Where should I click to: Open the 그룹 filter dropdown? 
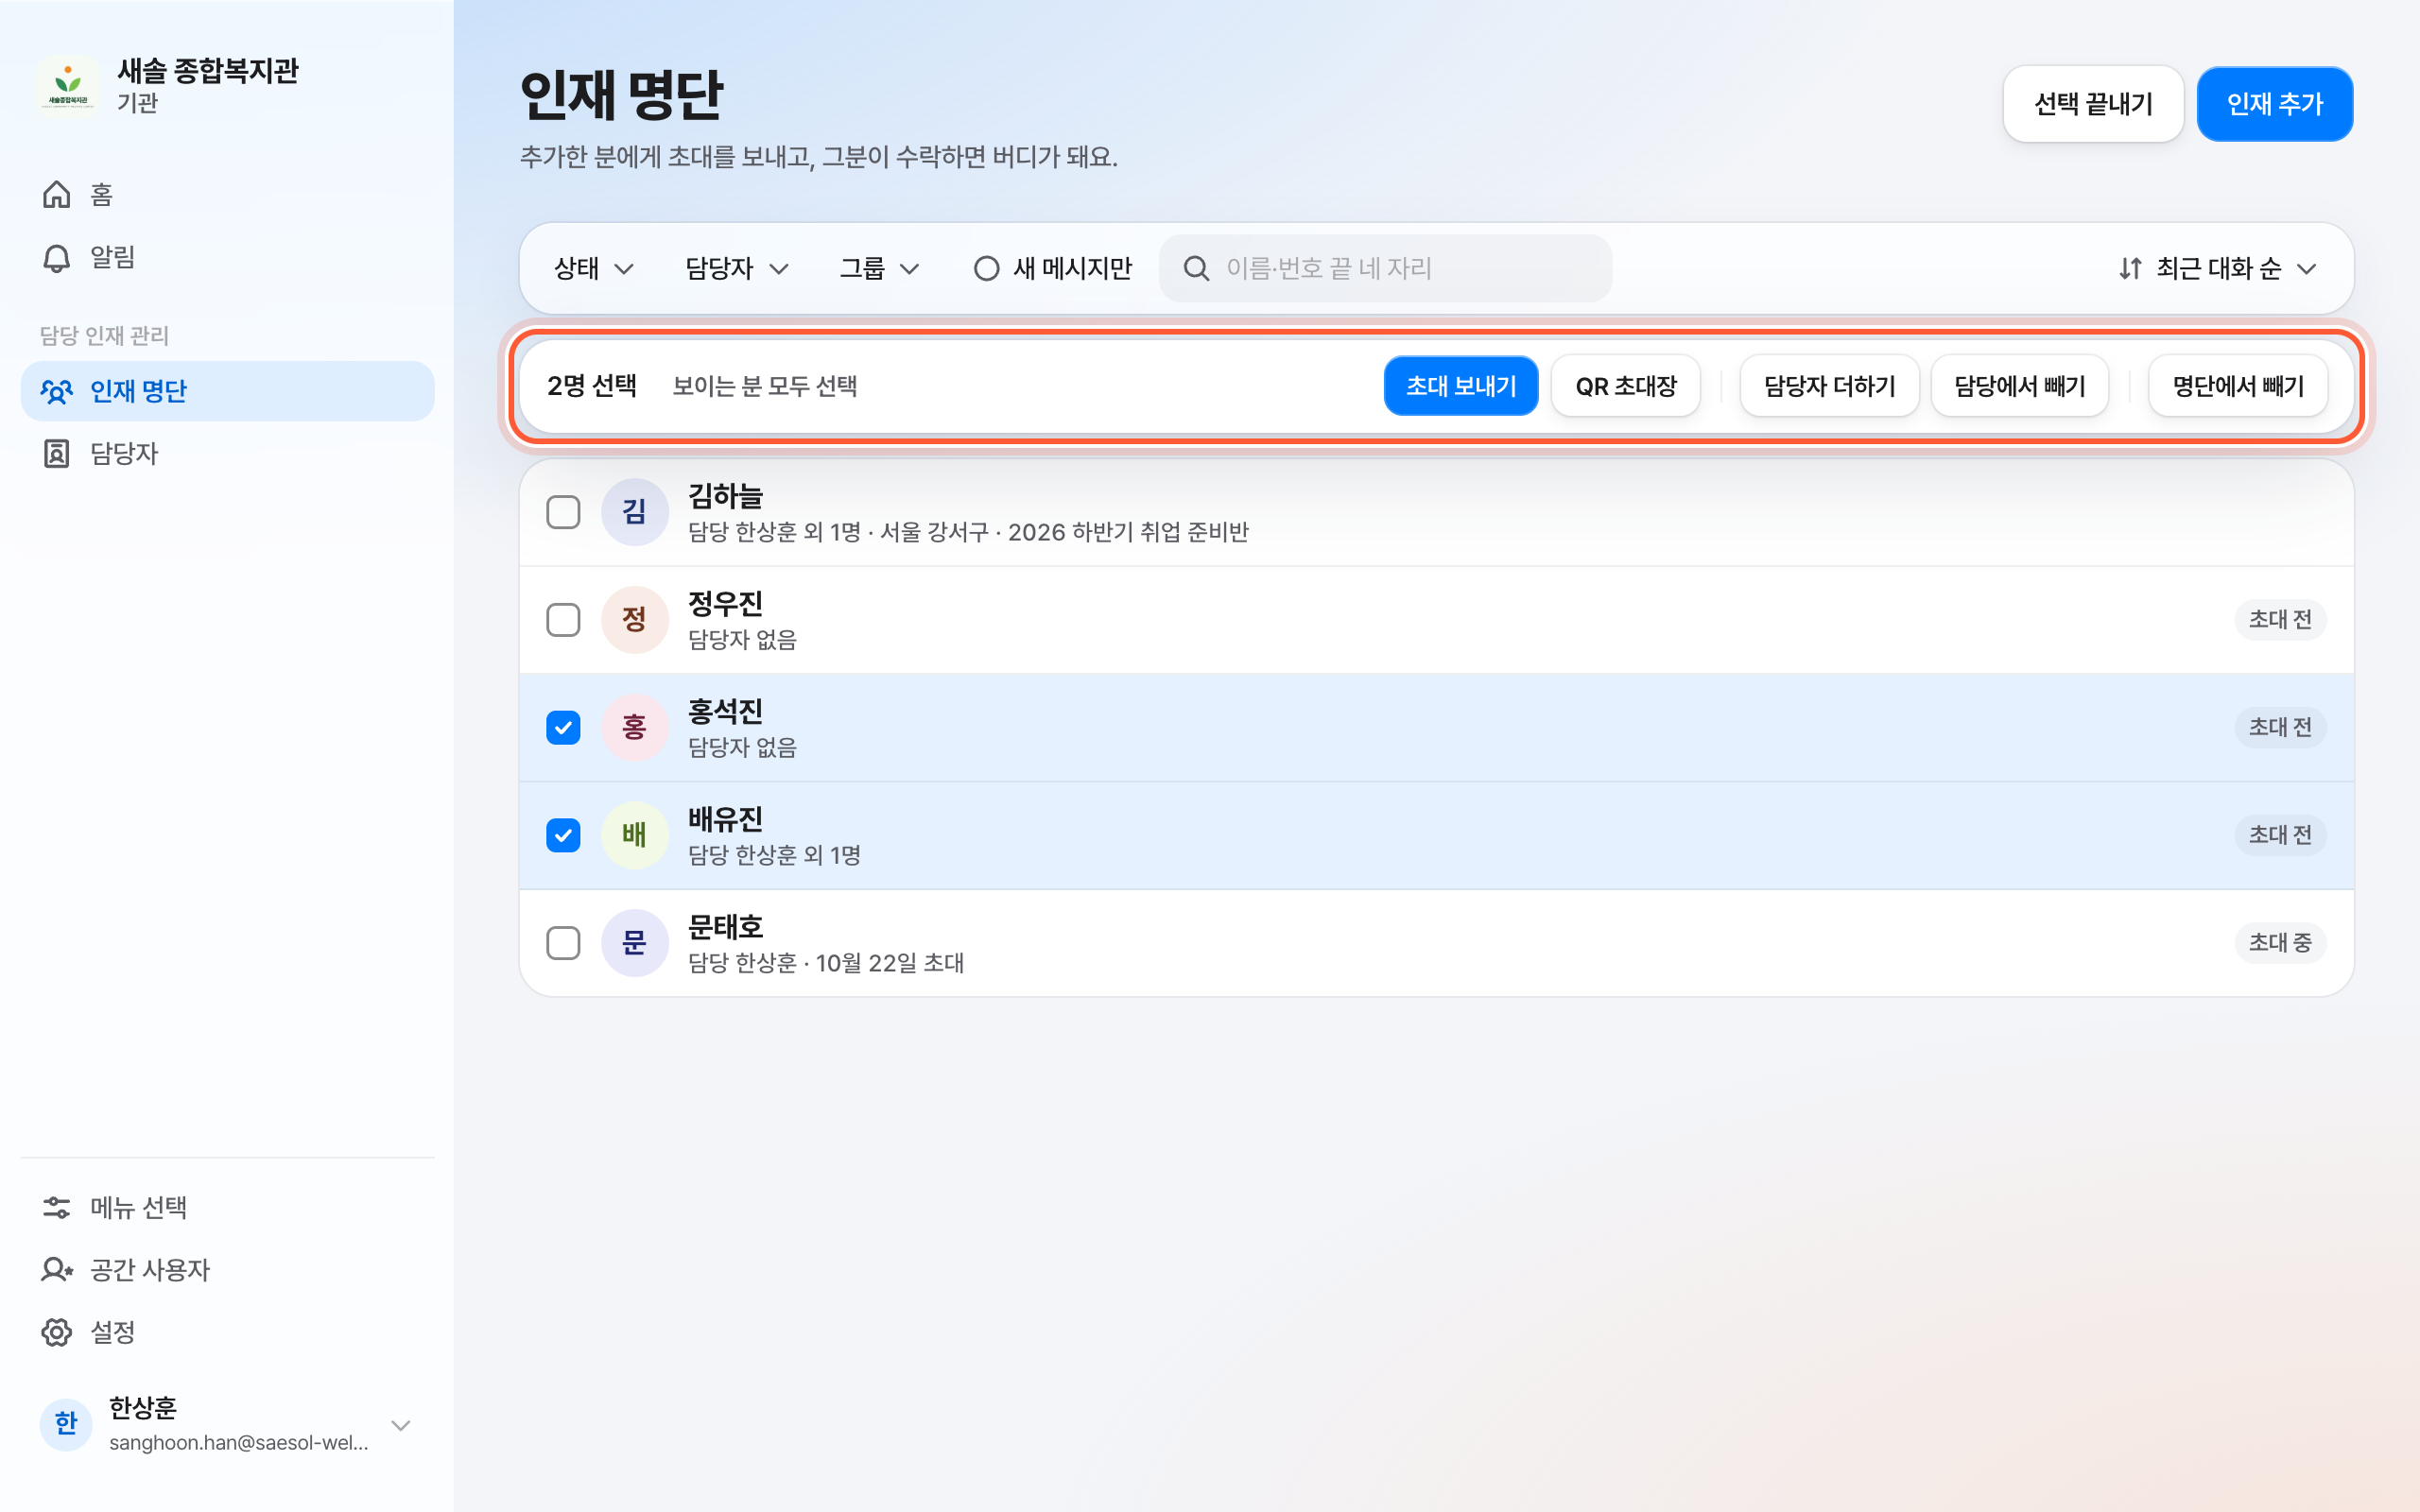pos(879,268)
